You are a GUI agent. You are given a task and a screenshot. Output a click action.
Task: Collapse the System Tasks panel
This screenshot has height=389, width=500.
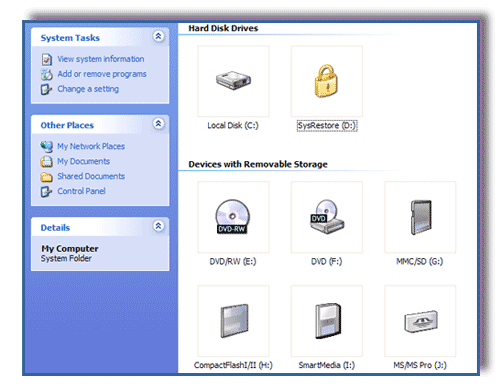point(158,36)
